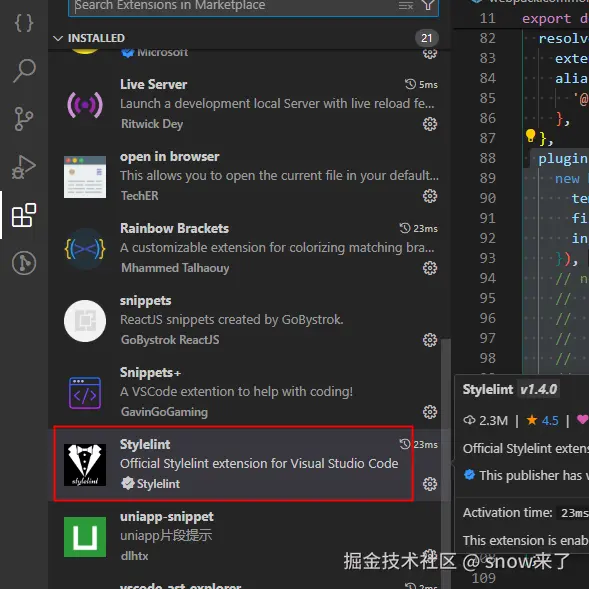Select the Stylelint extension title
Image resolution: width=589 pixels, height=589 pixels.
[x=145, y=444]
